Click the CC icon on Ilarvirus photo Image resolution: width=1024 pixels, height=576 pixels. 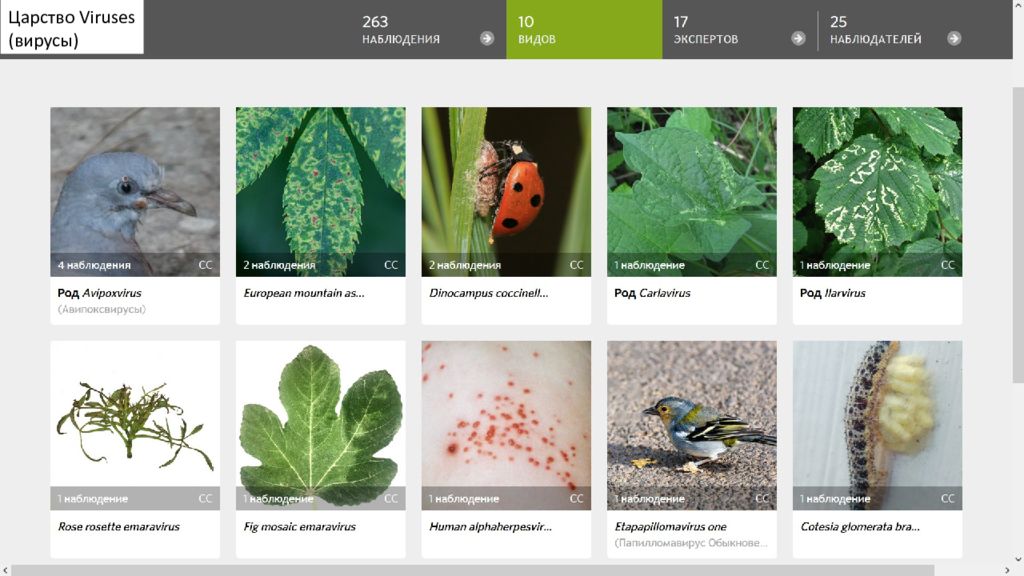(x=948, y=265)
